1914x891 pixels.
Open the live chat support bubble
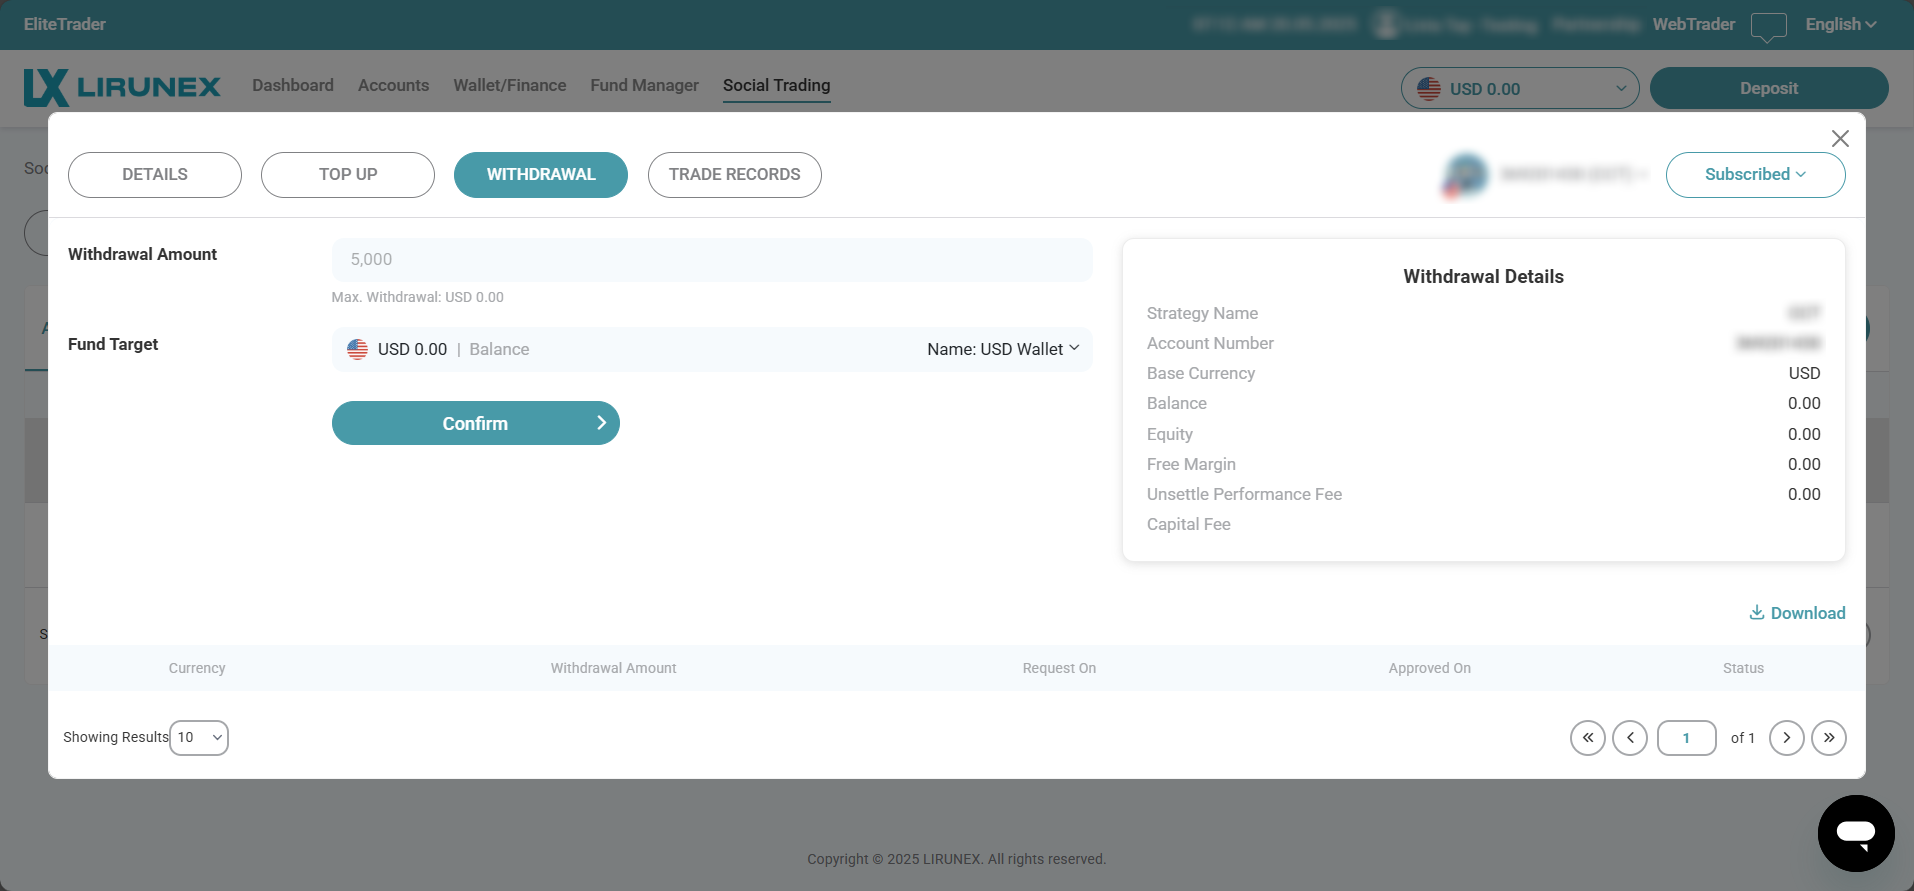tap(1855, 833)
